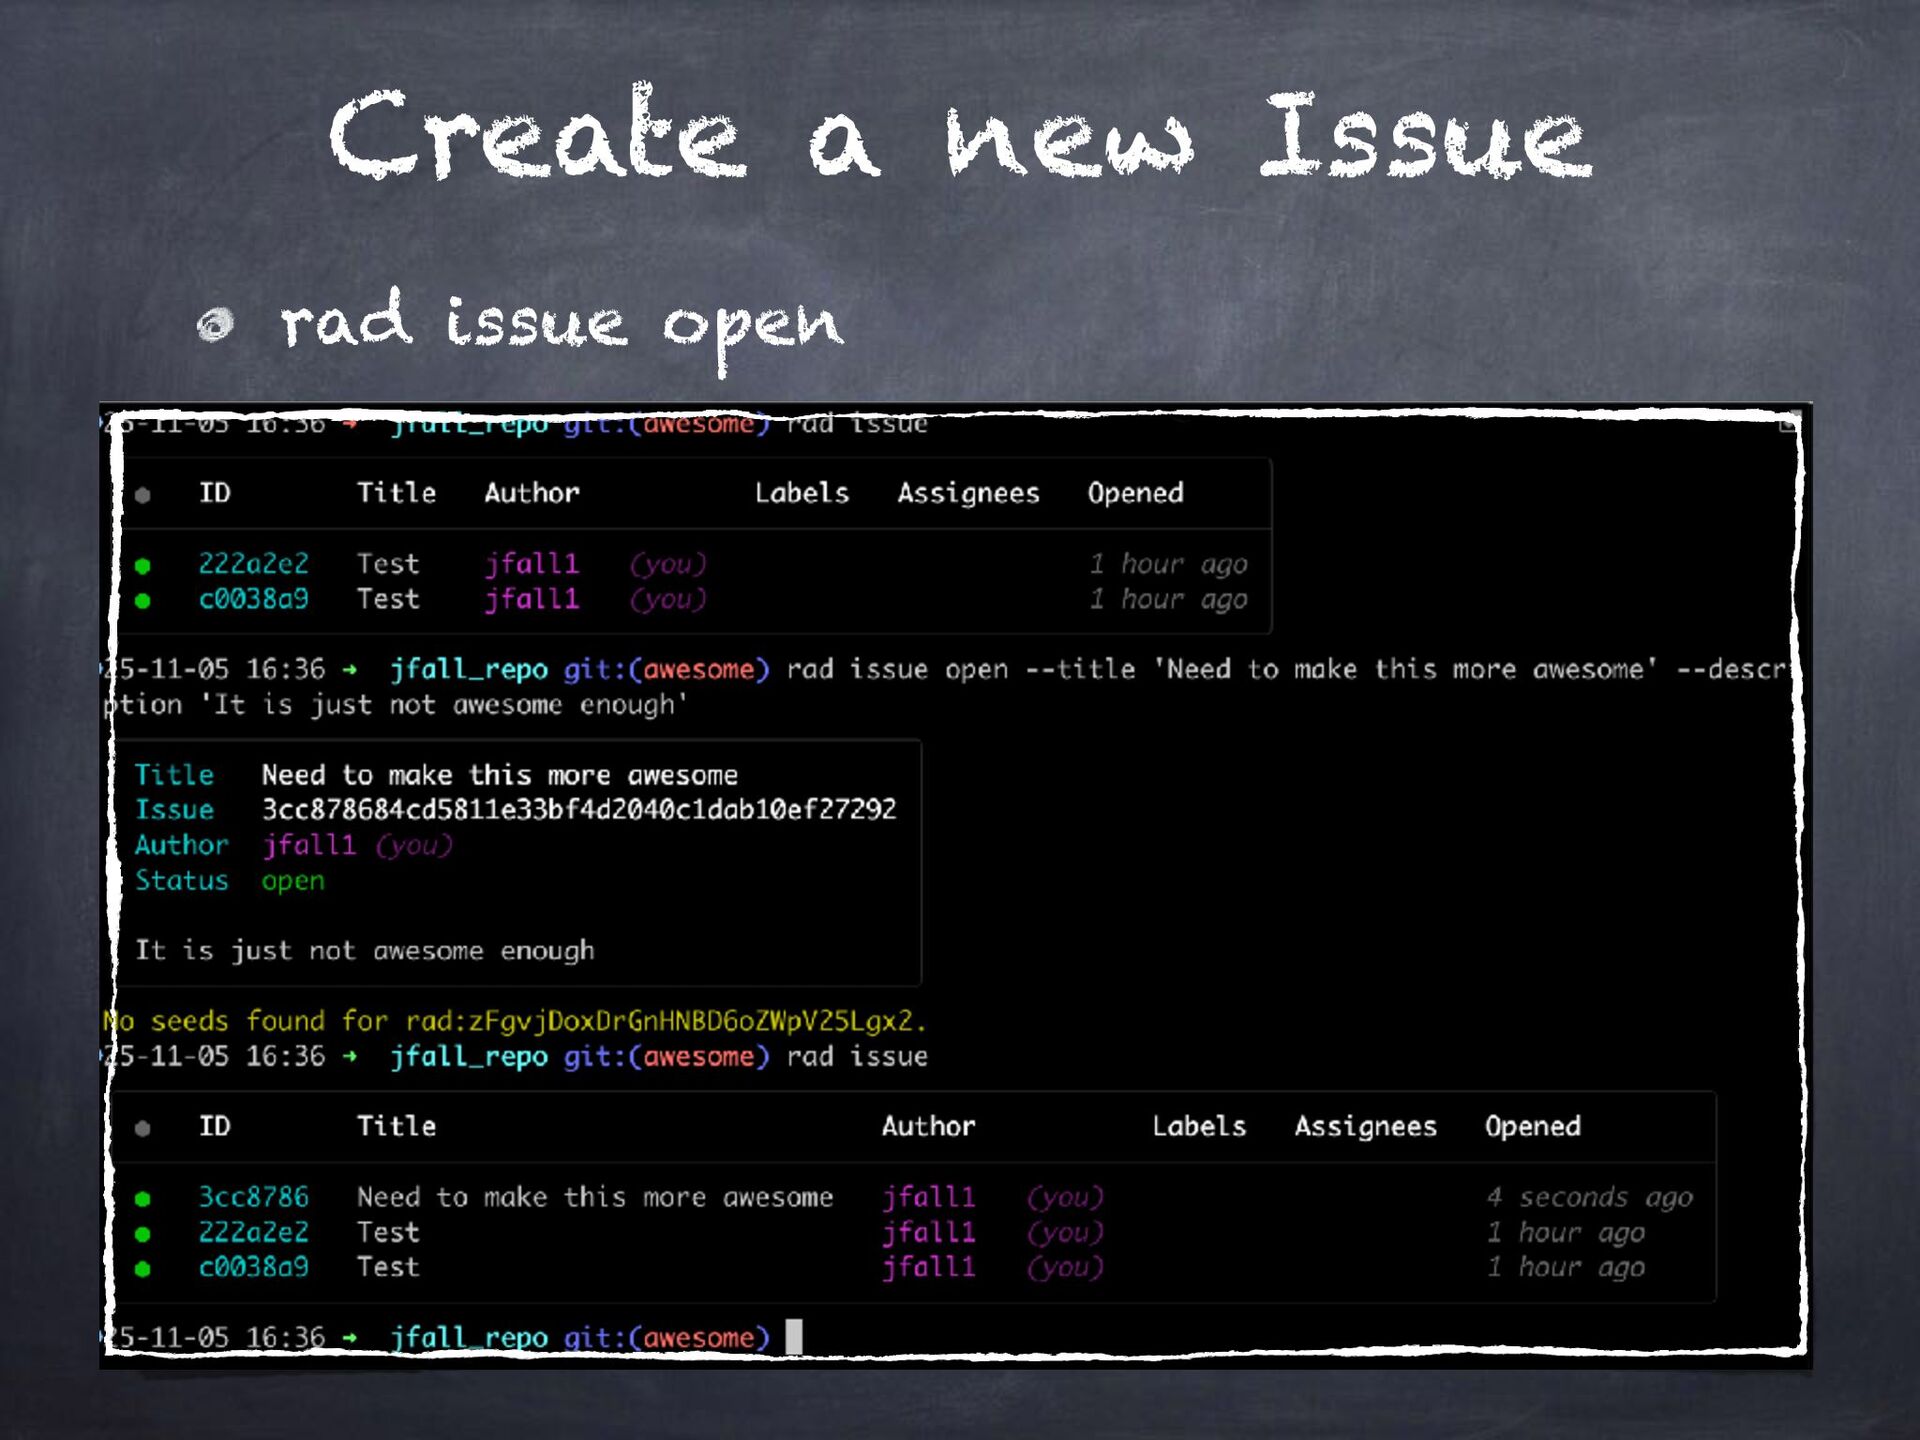Click the small scroll marker in terminal's top-right corner
Viewport: 1920px width, 1440px height.
click(1789, 424)
